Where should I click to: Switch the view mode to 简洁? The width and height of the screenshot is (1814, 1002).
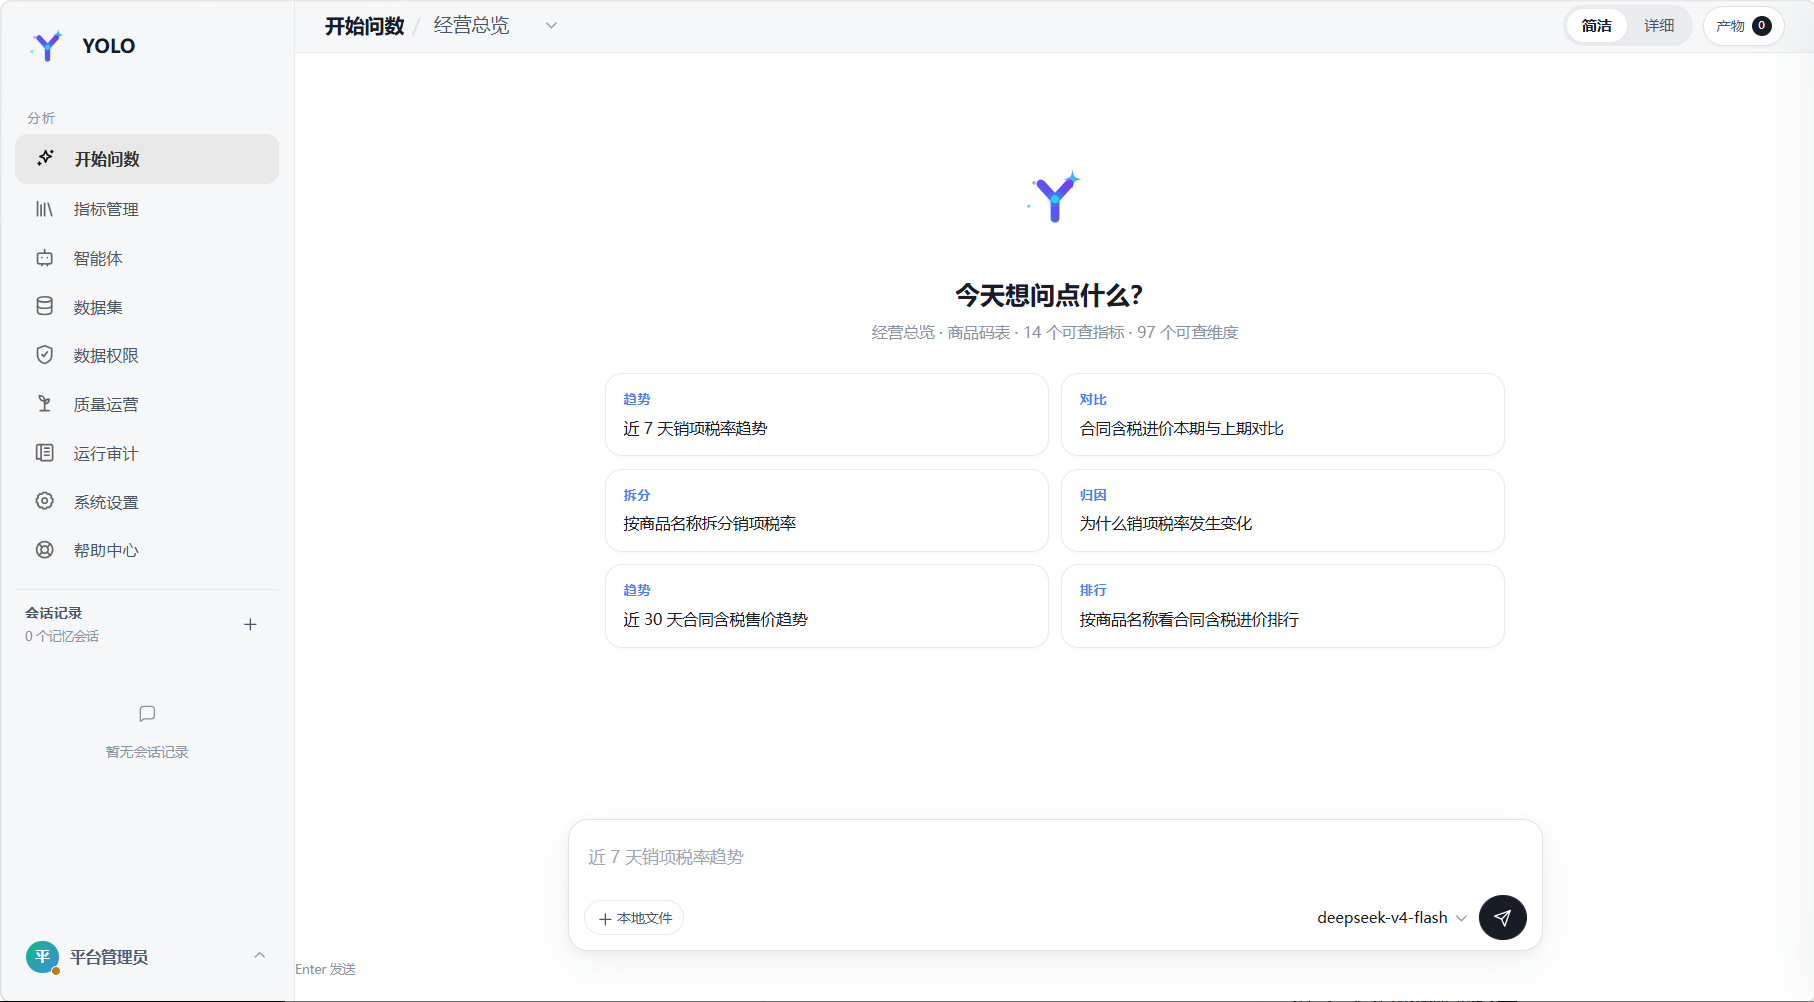[x=1596, y=26]
